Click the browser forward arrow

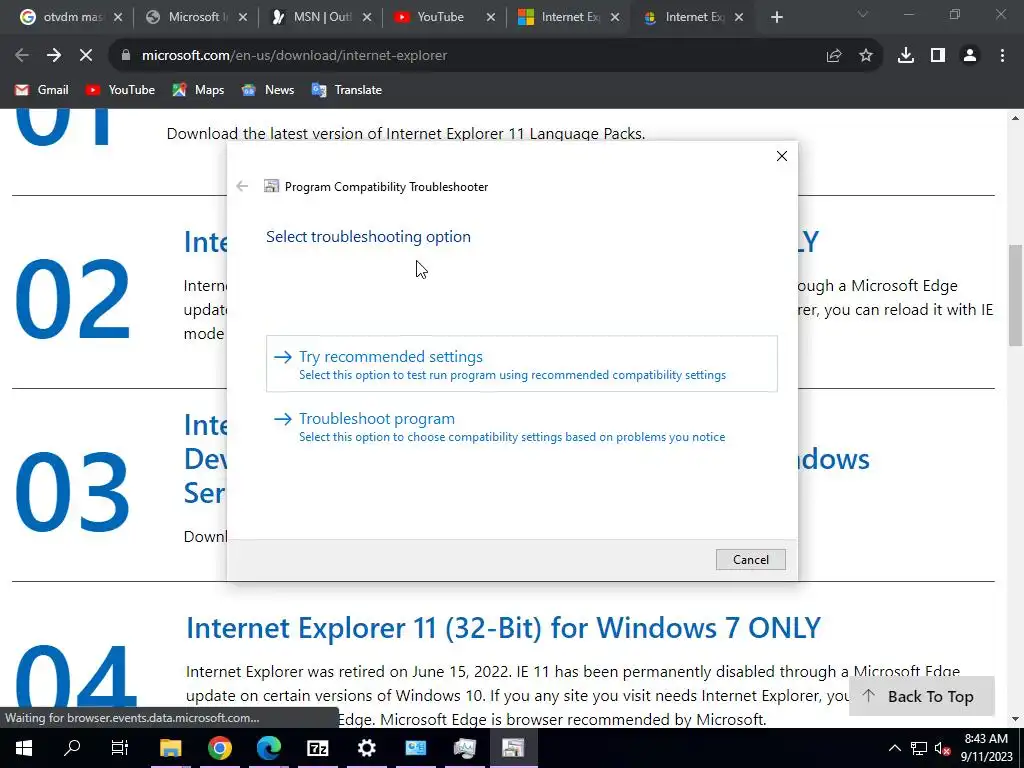(x=54, y=56)
